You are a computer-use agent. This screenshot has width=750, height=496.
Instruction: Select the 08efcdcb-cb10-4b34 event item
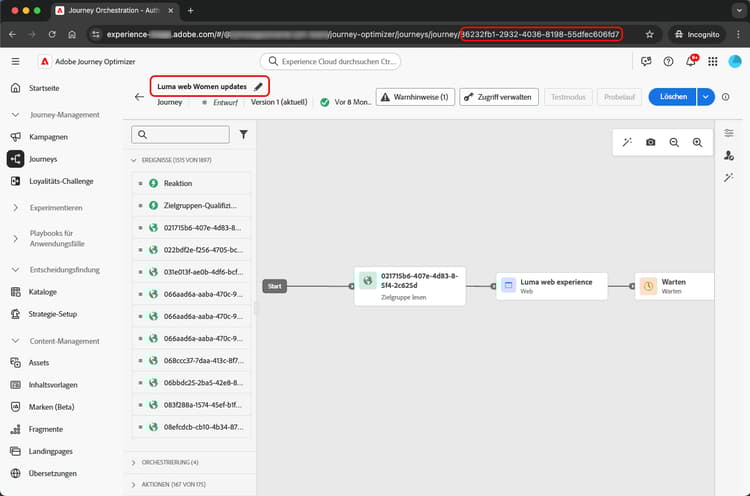click(x=191, y=427)
